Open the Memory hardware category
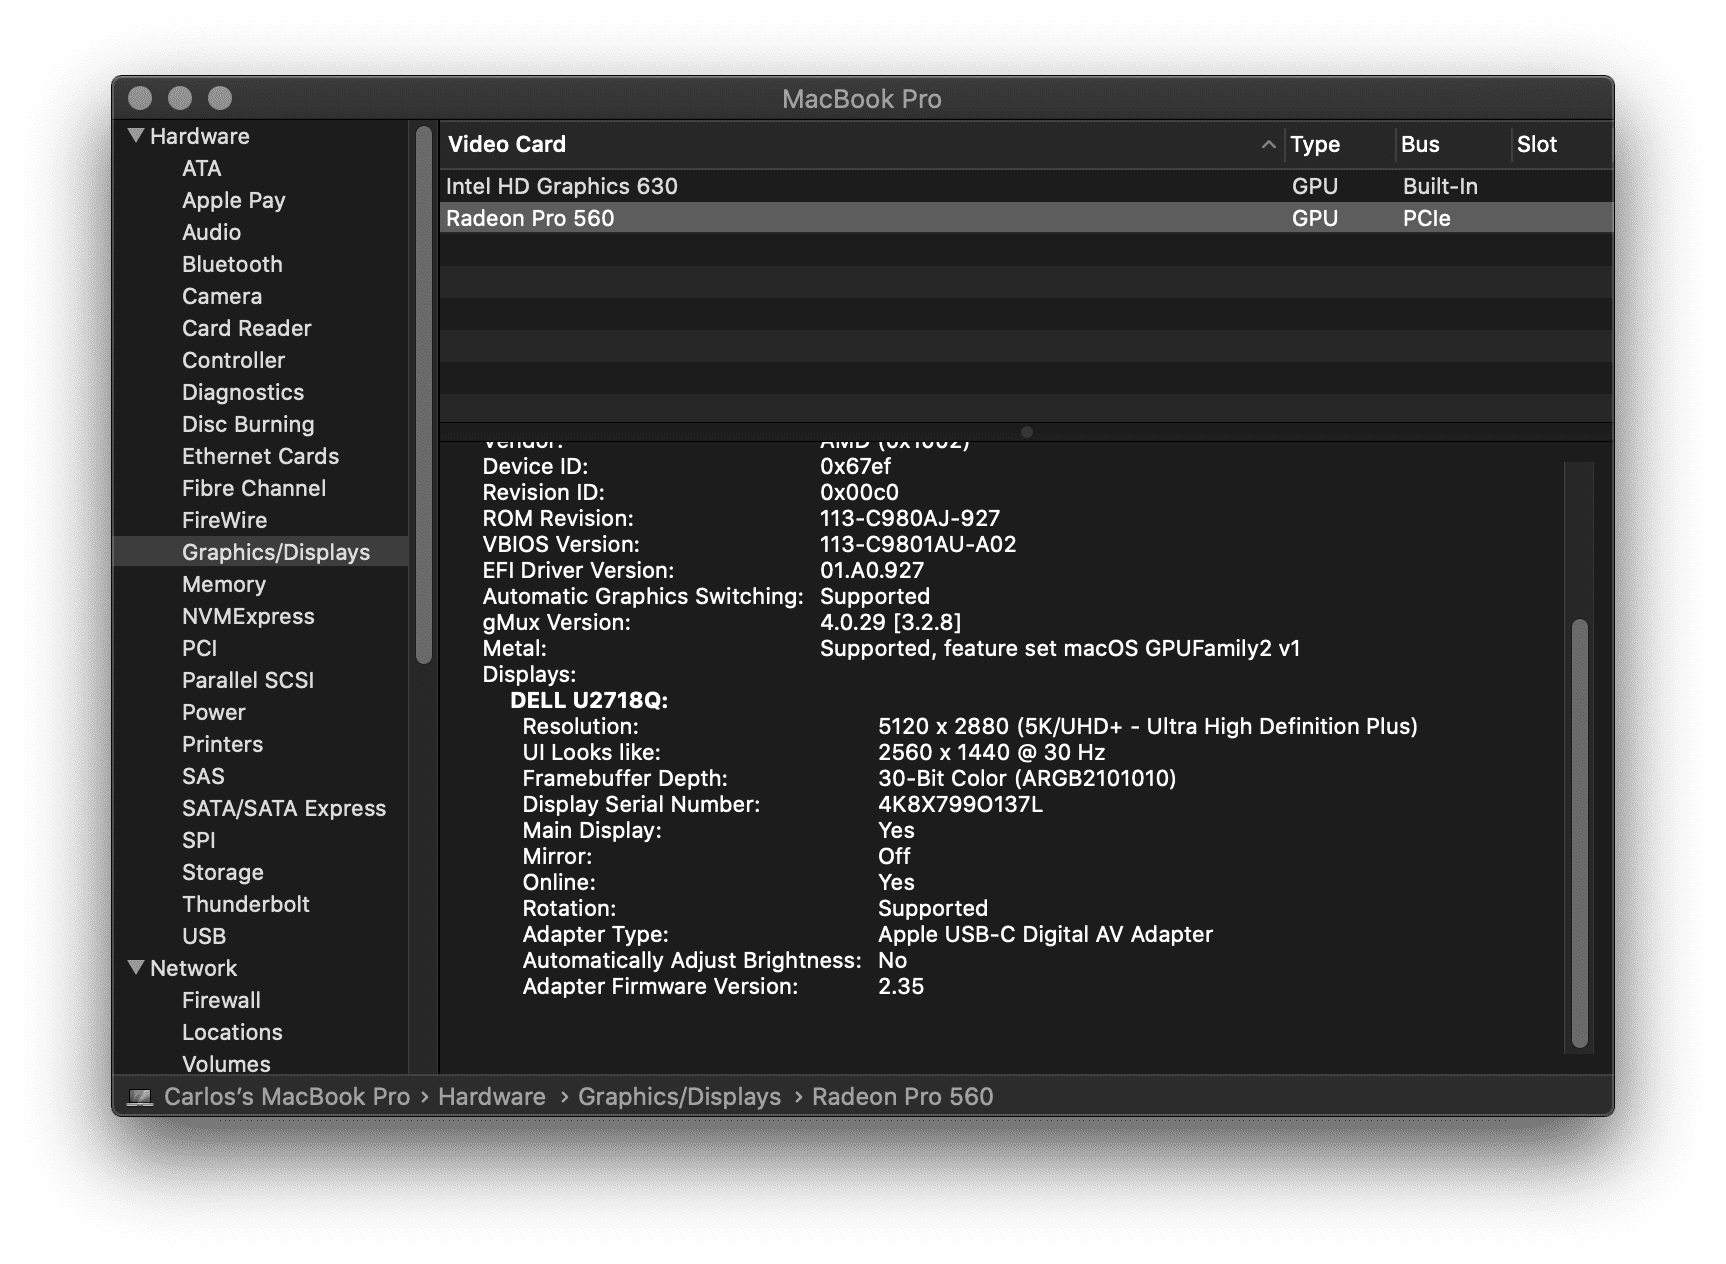This screenshot has width=1726, height=1264. tap(224, 584)
